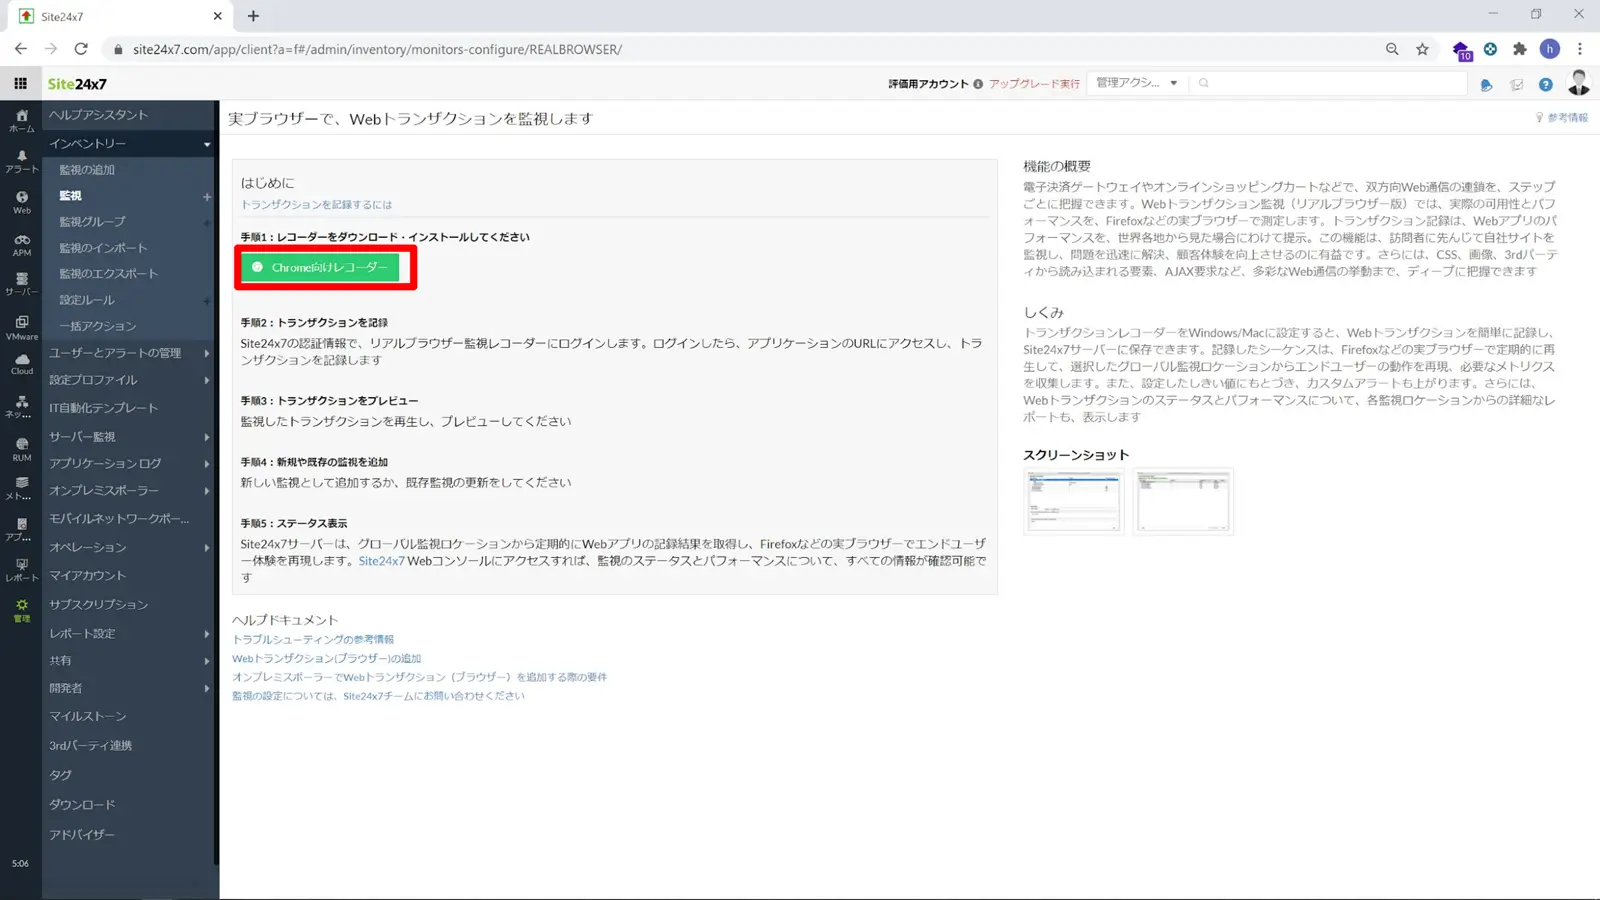This screenshot has width=1600, height=900.
Task: Select the 管理 gear icon
Action: click(x=21, y=610)
